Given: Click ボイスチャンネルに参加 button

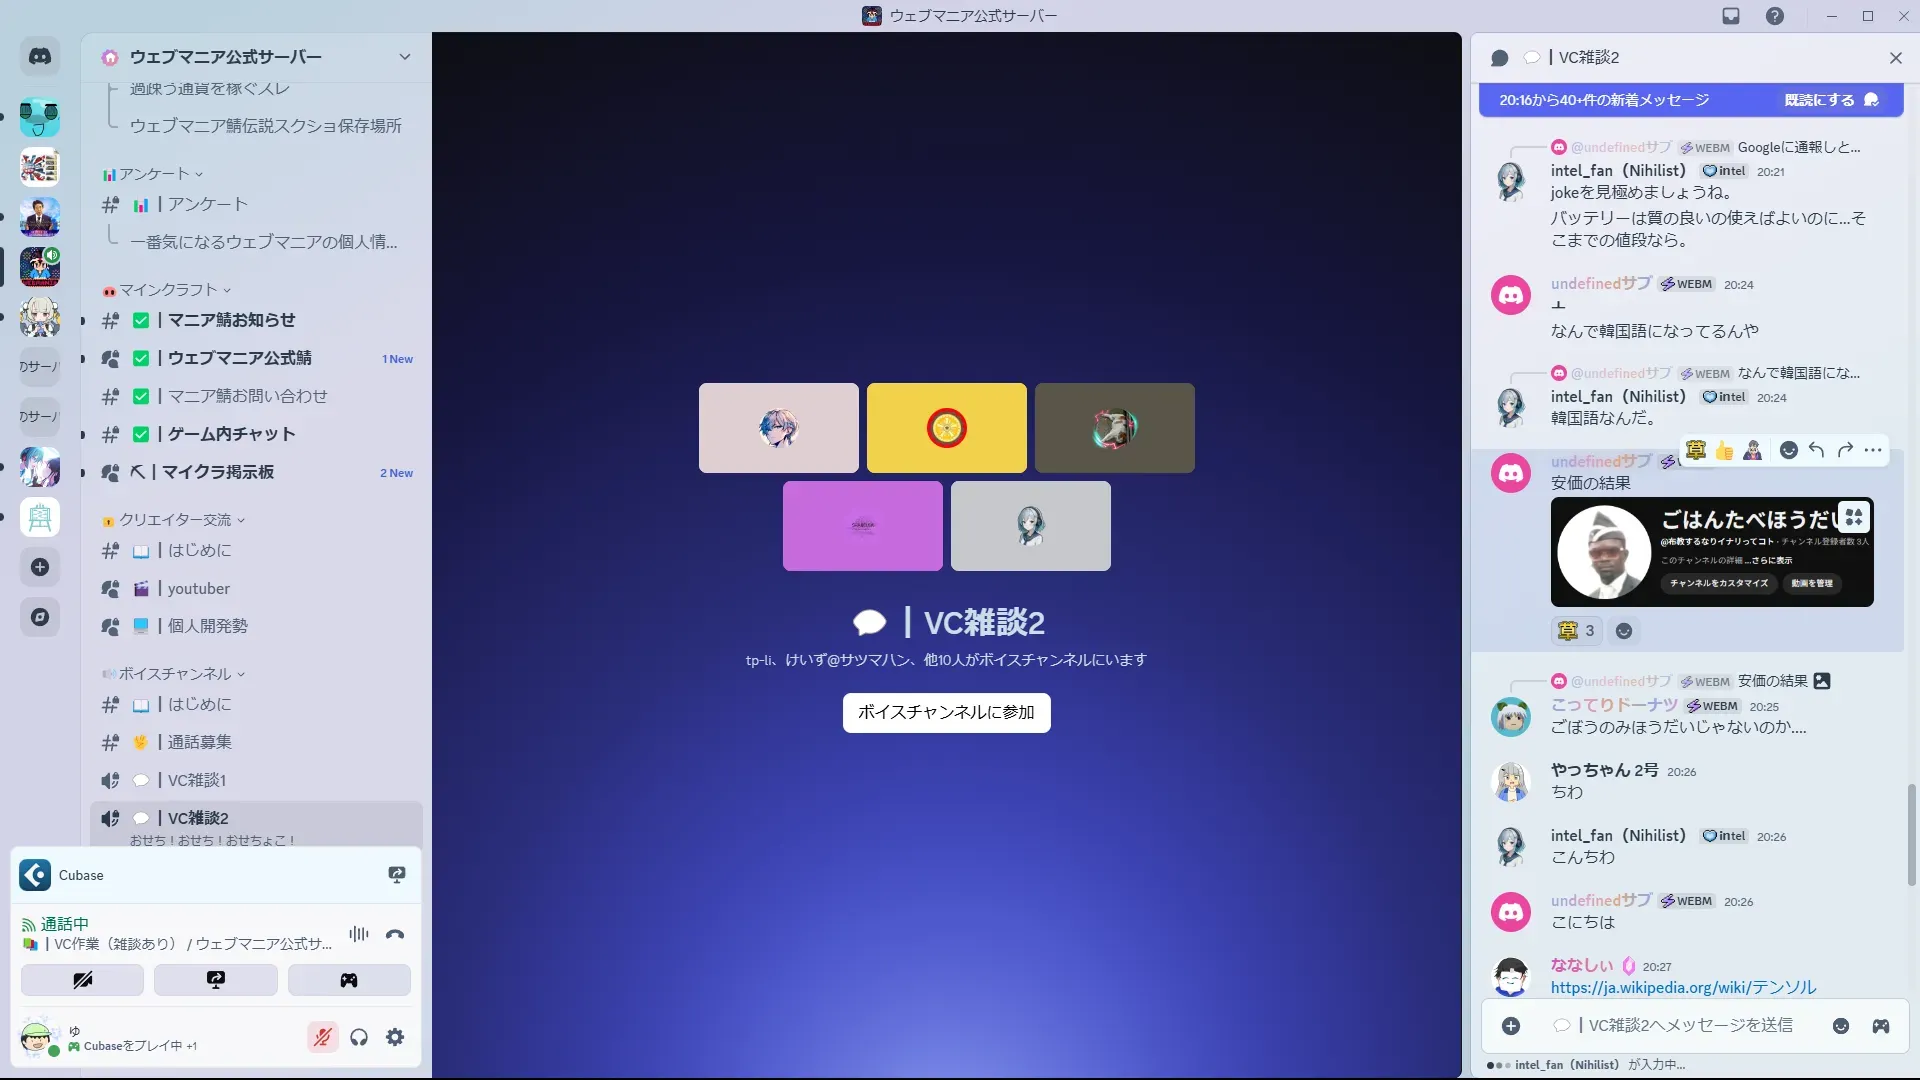Looking at the screenshot, I should [x=946, y=712].
